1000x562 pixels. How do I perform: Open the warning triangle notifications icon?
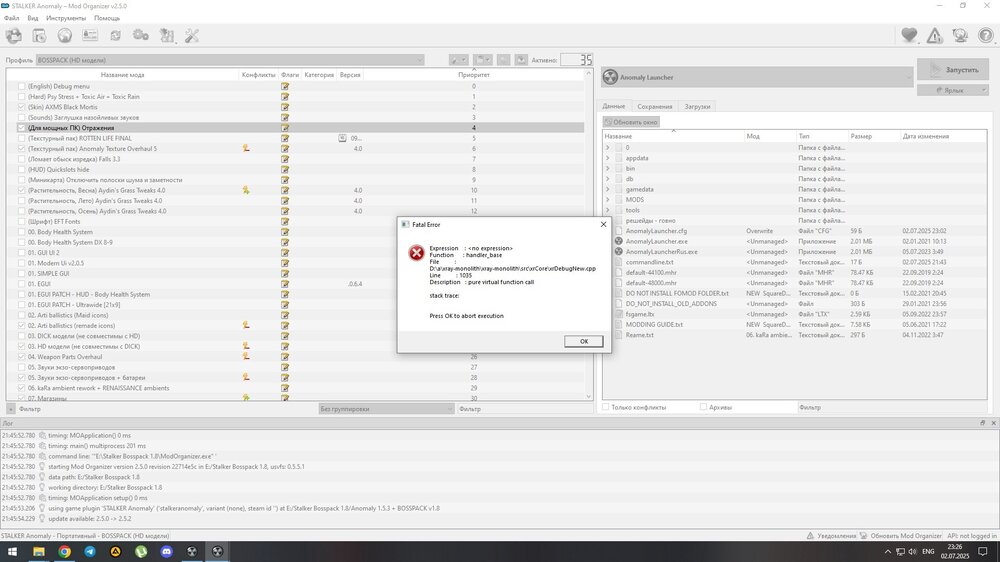click(x=935, y=36)
